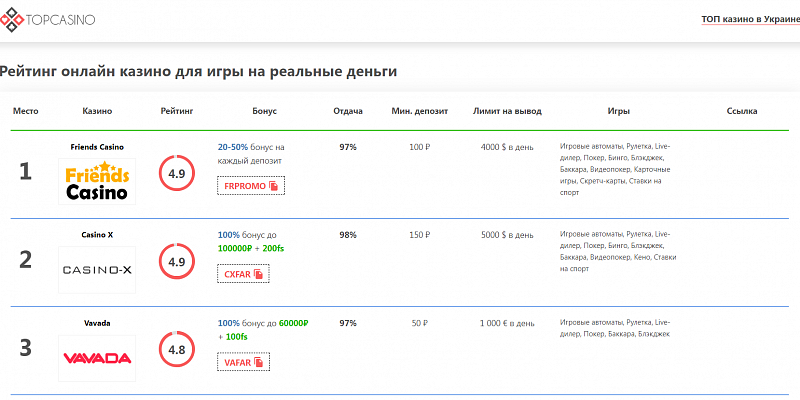Click the CXFAR promo code button

tap(243, 274)
